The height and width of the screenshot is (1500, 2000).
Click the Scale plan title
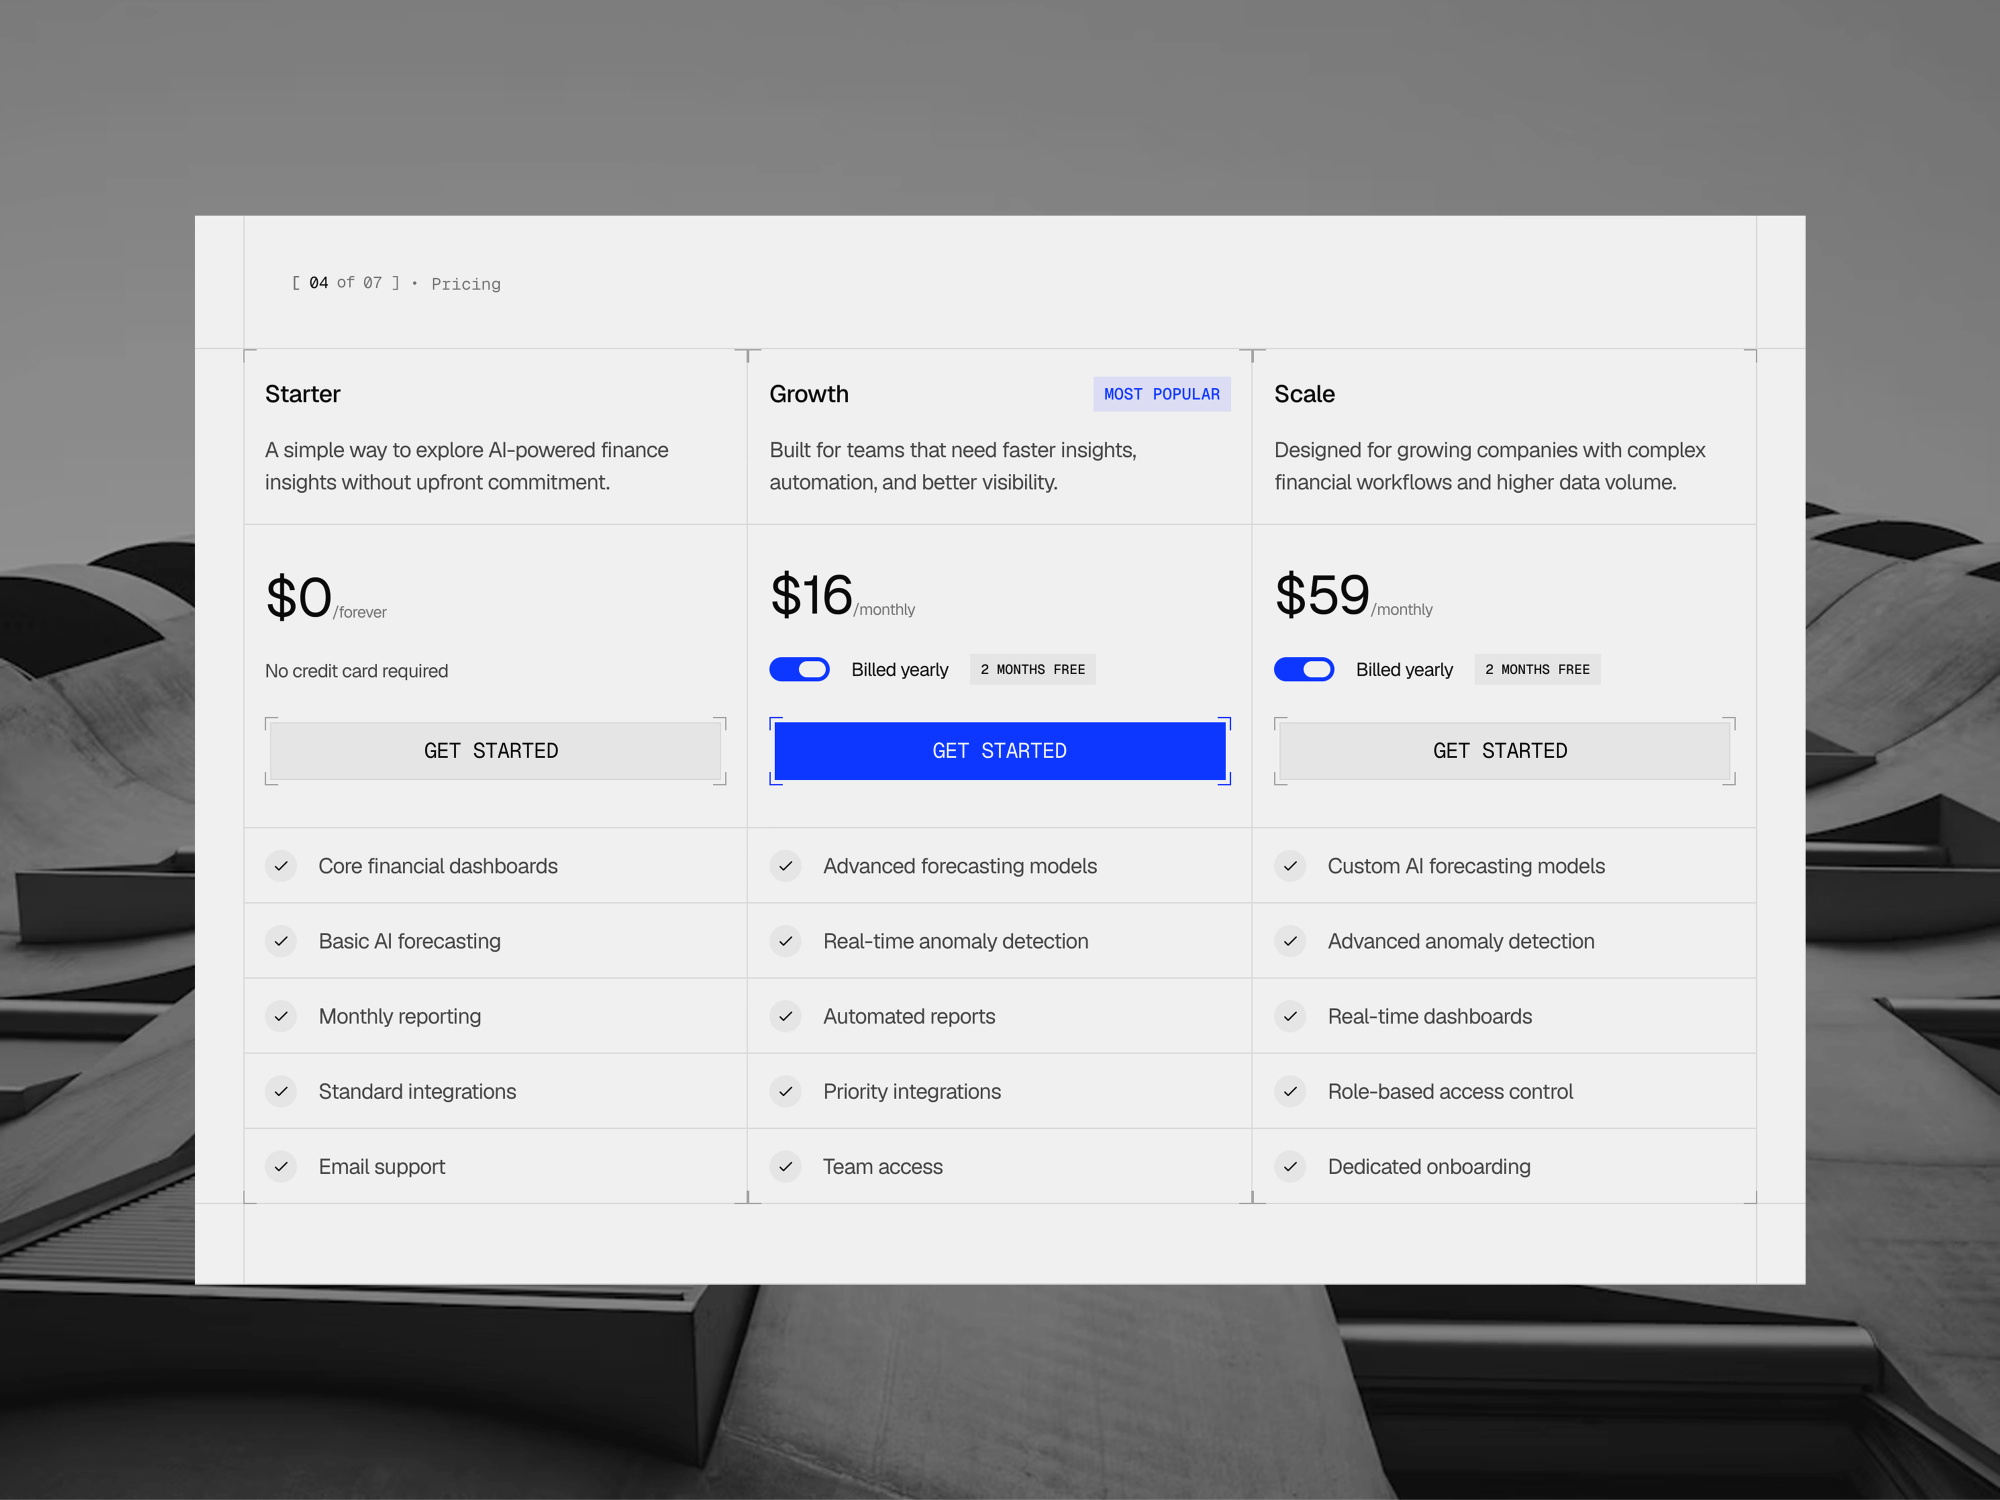click(x=1304, y=394)
